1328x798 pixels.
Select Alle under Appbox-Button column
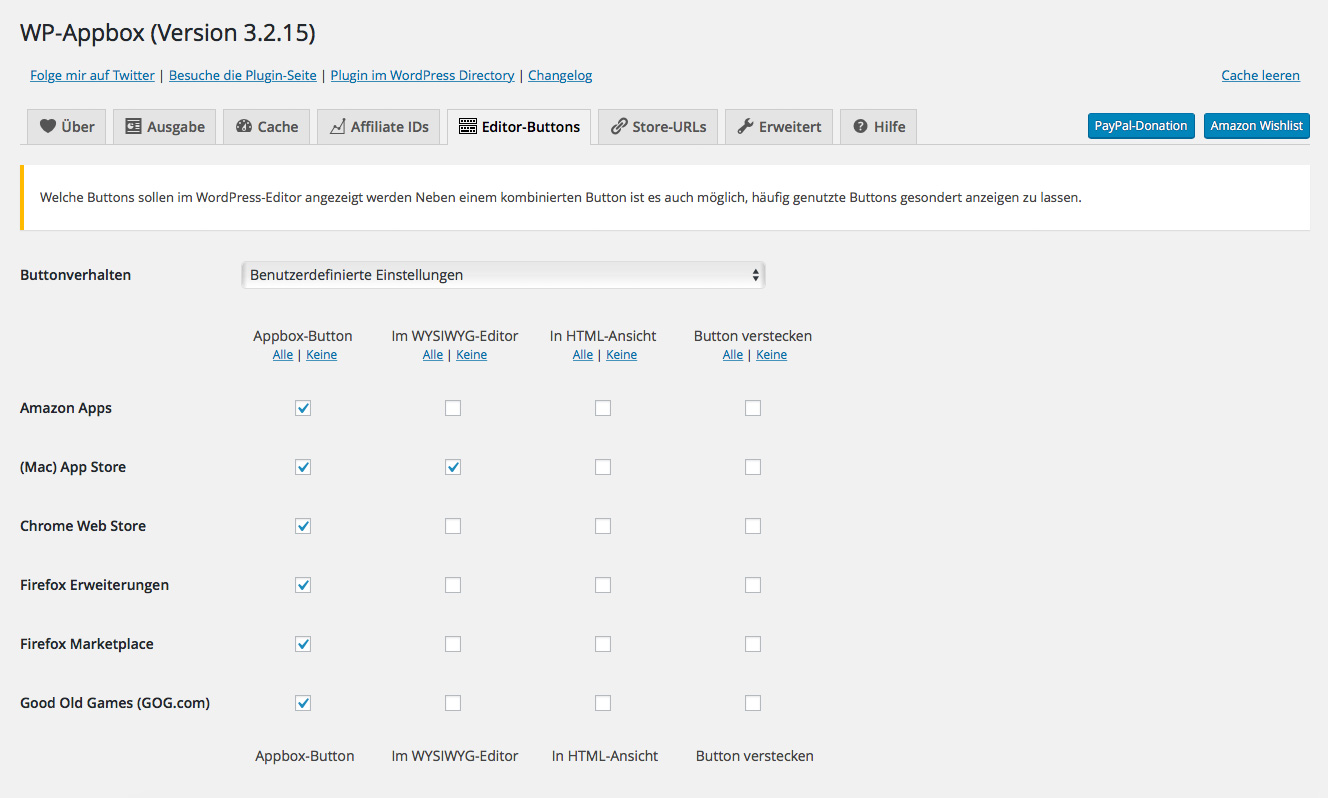click(x=283, y=355)
